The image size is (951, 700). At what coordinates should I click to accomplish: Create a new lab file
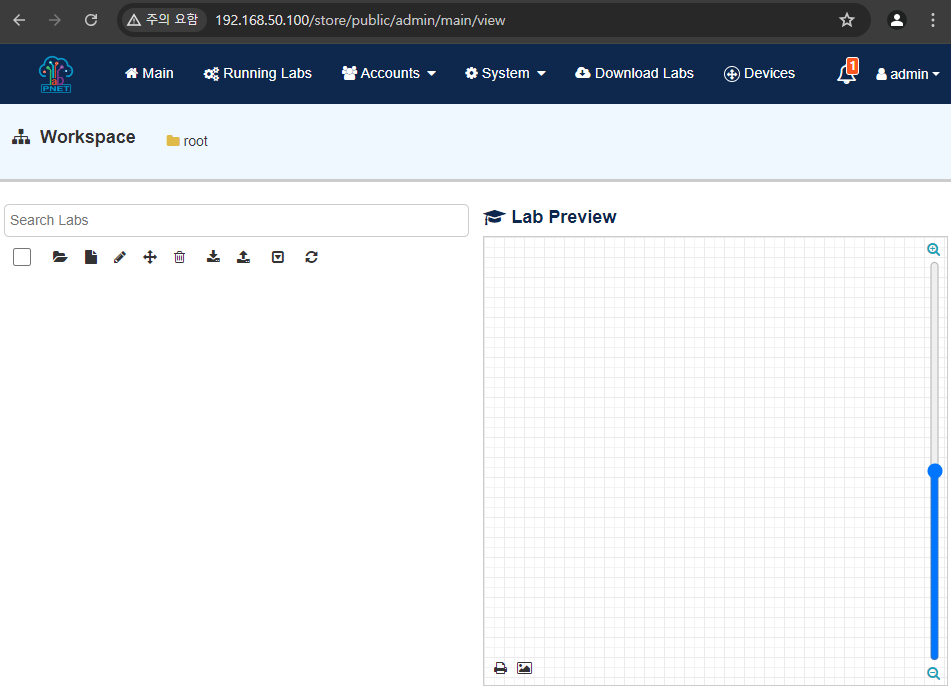click(x=90, y=257)
